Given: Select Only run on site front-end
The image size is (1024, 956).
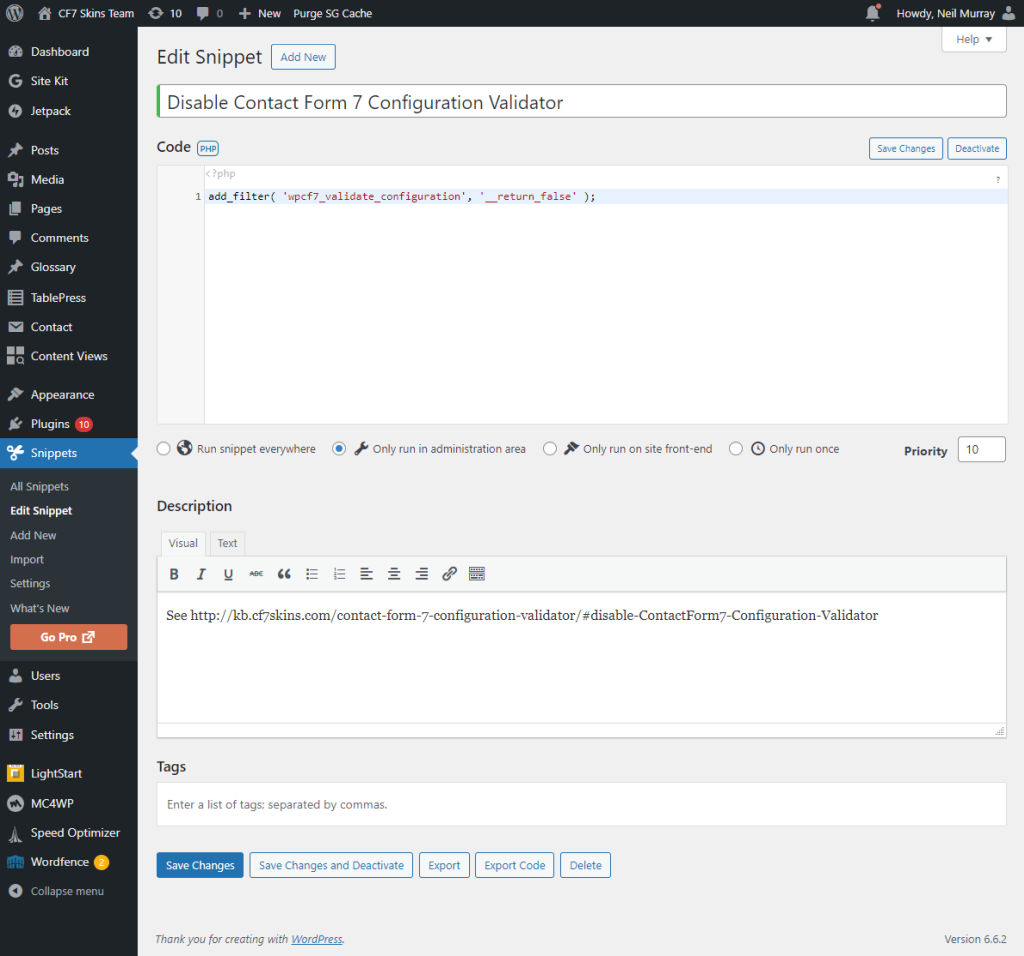Looking at the screenshot, I should 550,449.
